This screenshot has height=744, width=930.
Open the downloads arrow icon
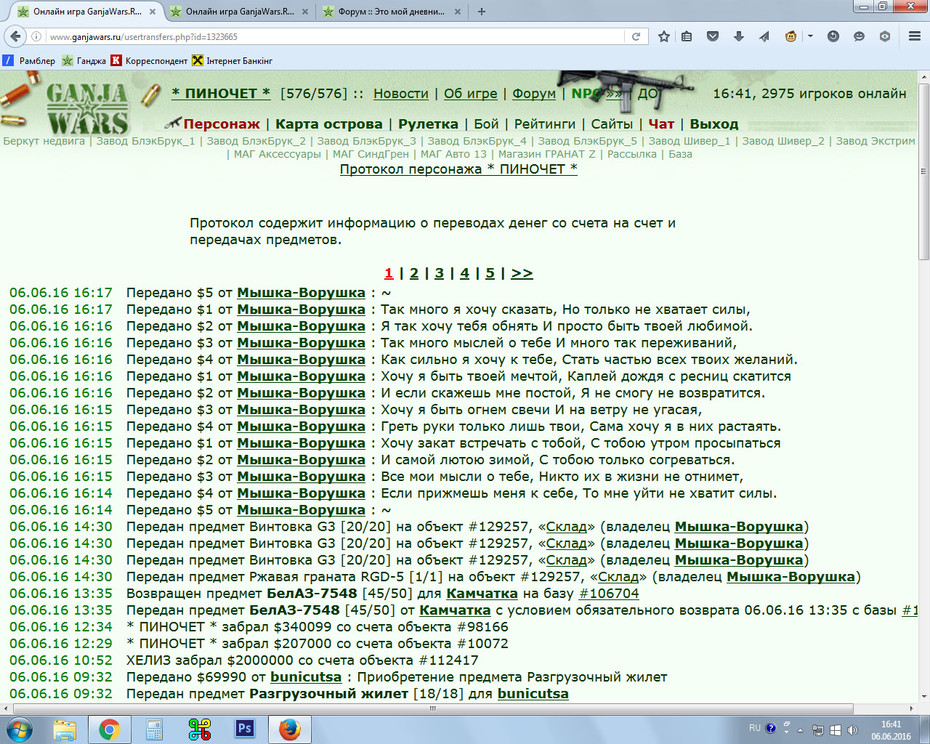(738, 36)
